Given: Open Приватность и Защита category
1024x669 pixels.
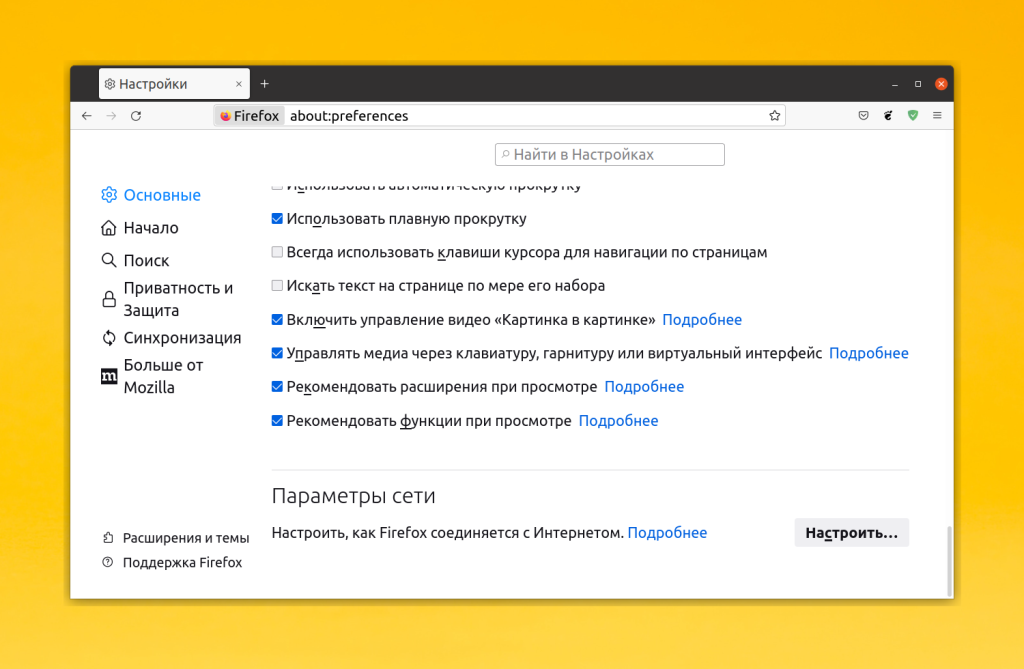Looking at the screenshot, I should [167, 299].
